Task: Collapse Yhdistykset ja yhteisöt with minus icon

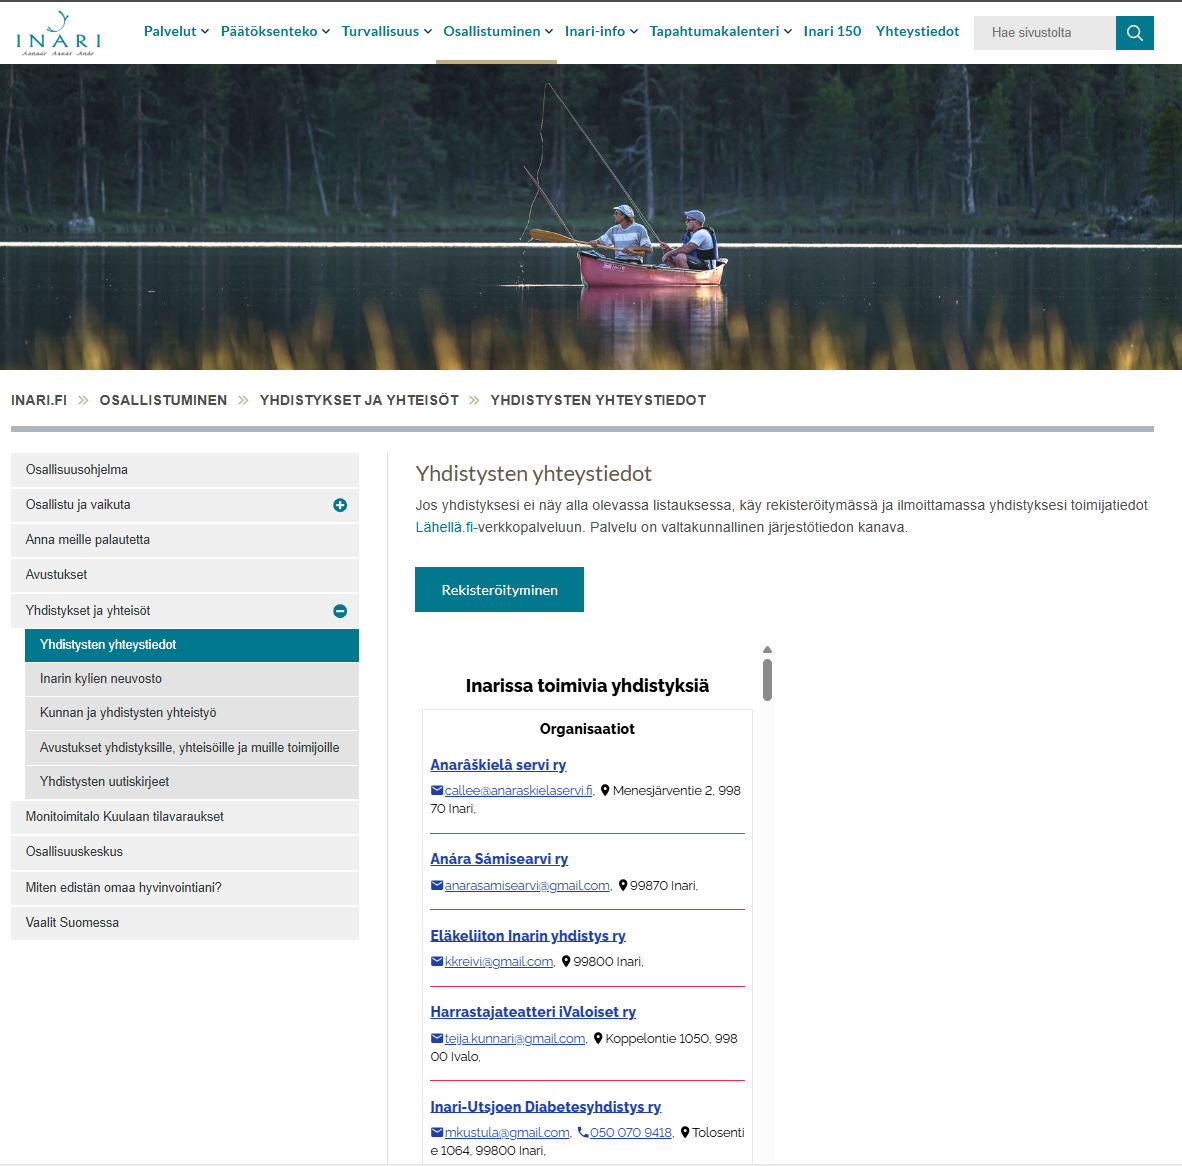Action: (x=340, y=611)
